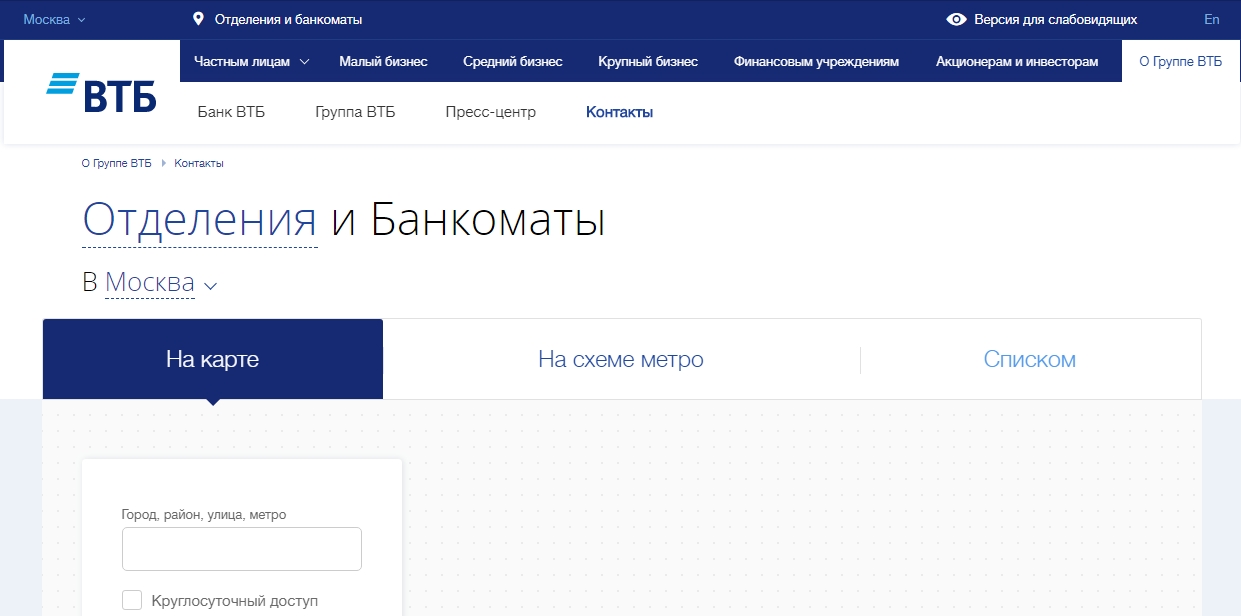Screen dimensions: 1241x616
Task: Select the На карте tab
Action: pos(212,359)
